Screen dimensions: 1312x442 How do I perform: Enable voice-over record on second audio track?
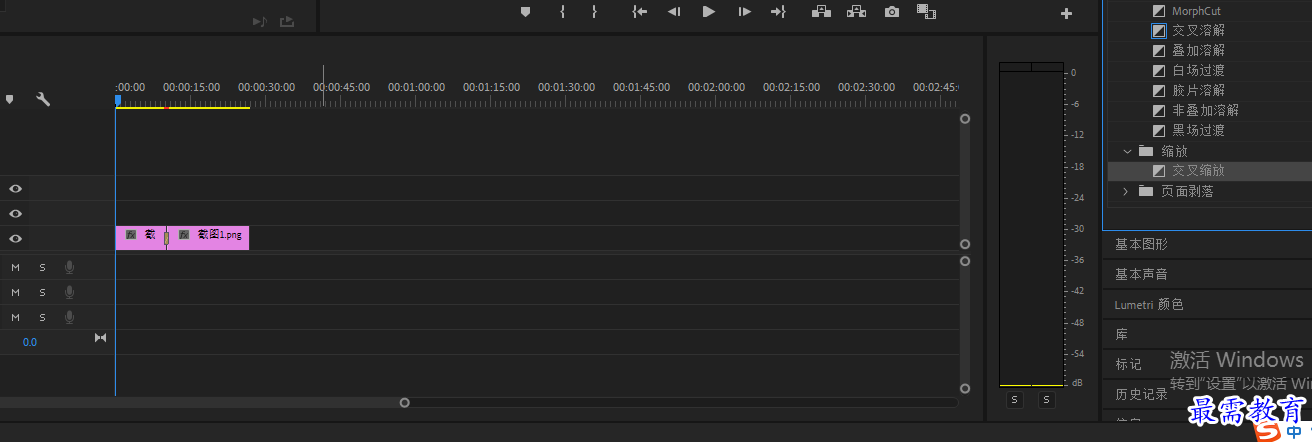[x=69, y=292]
